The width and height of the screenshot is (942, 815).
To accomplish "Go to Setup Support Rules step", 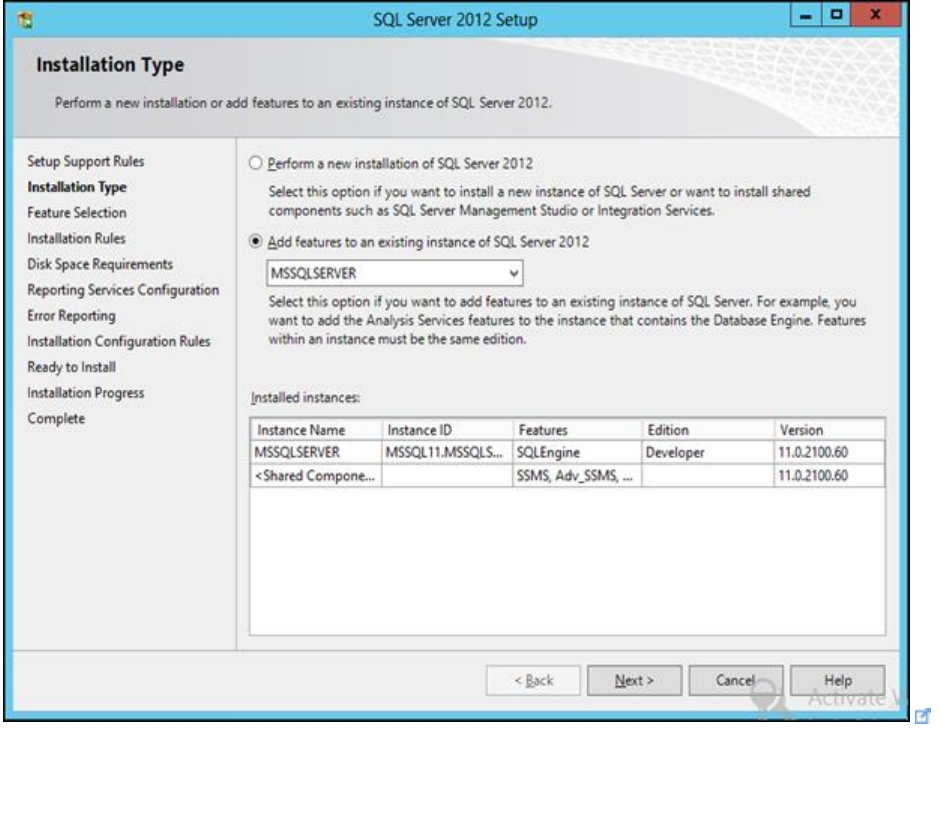I will click(x=86, y=162).
